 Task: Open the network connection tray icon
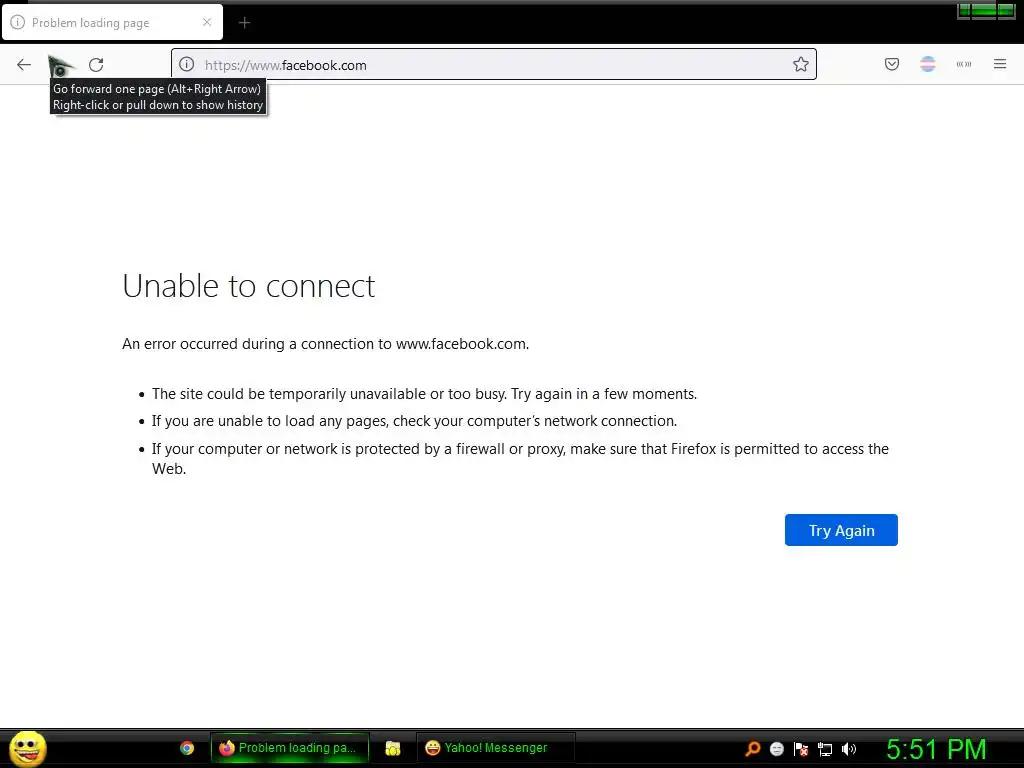pos(825,749)
